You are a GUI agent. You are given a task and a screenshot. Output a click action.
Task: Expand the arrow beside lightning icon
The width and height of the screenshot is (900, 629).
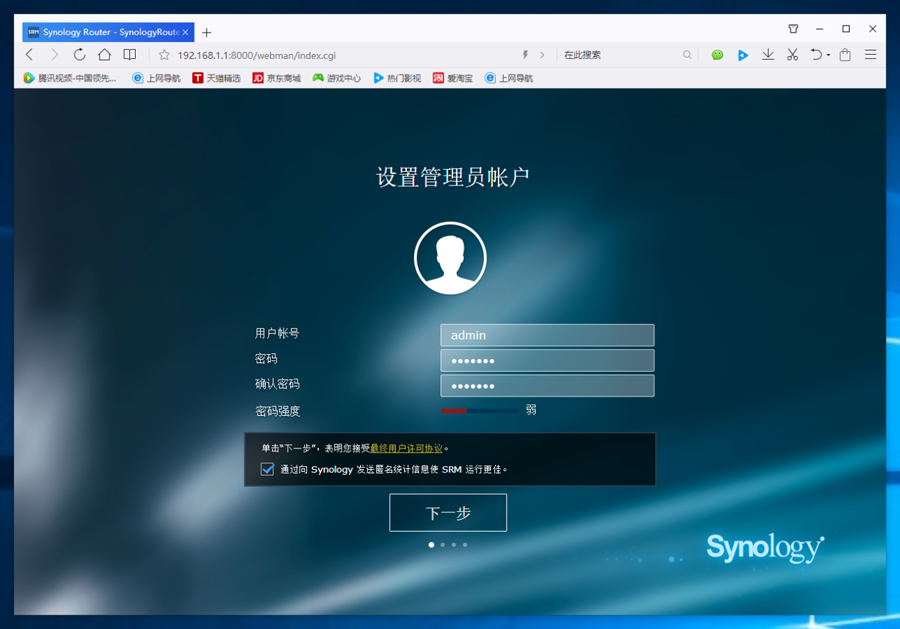(x=543, y=55)
